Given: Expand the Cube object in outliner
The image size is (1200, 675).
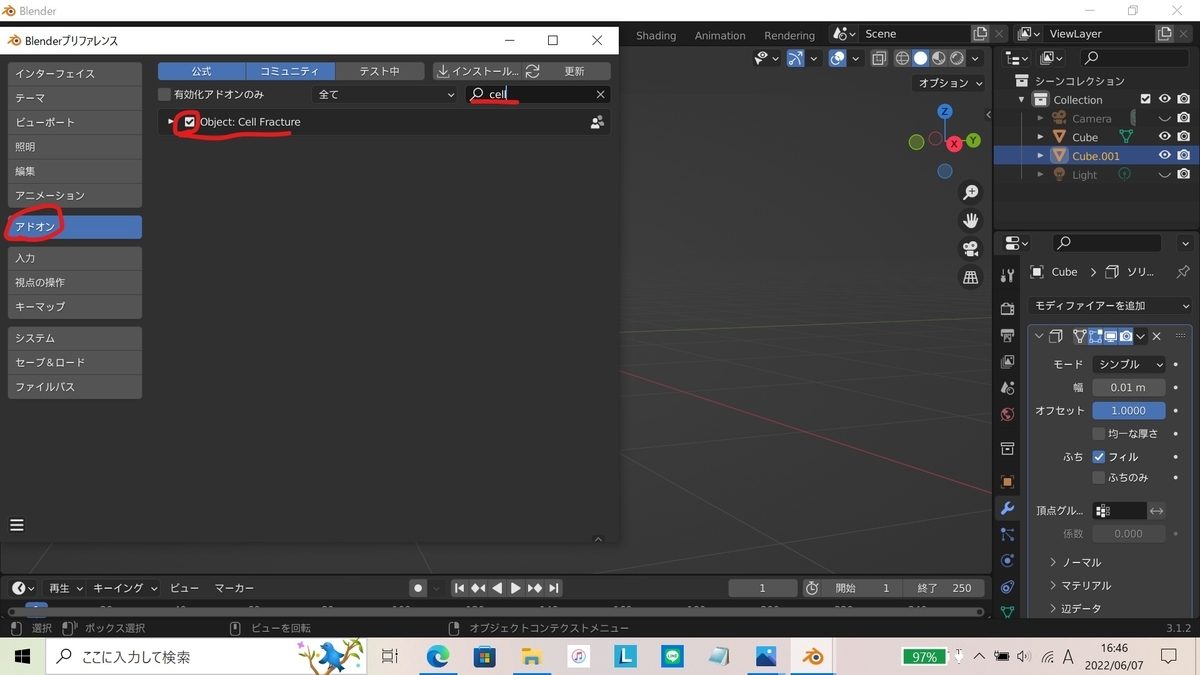Looking at the screenshot, I should pos(1040,137).
